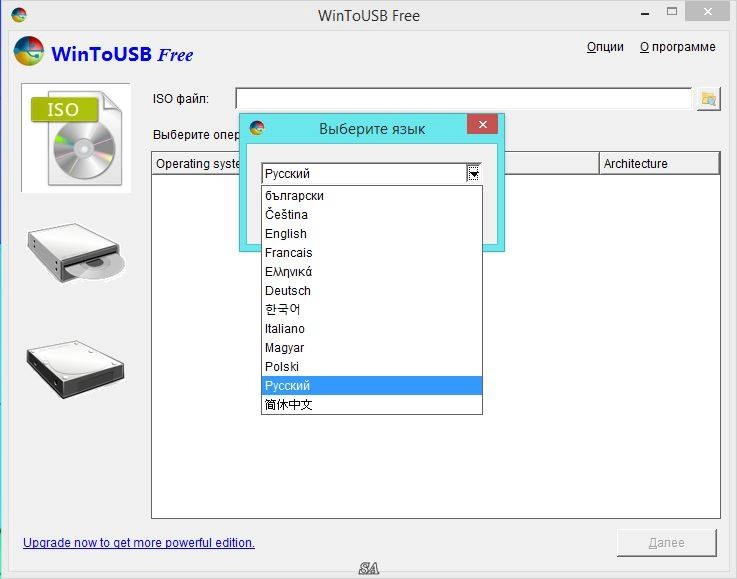Choose 简体中文 from the language list
Image resolution: width=737 pixels, height=579 pixels.
click(372, 404)
